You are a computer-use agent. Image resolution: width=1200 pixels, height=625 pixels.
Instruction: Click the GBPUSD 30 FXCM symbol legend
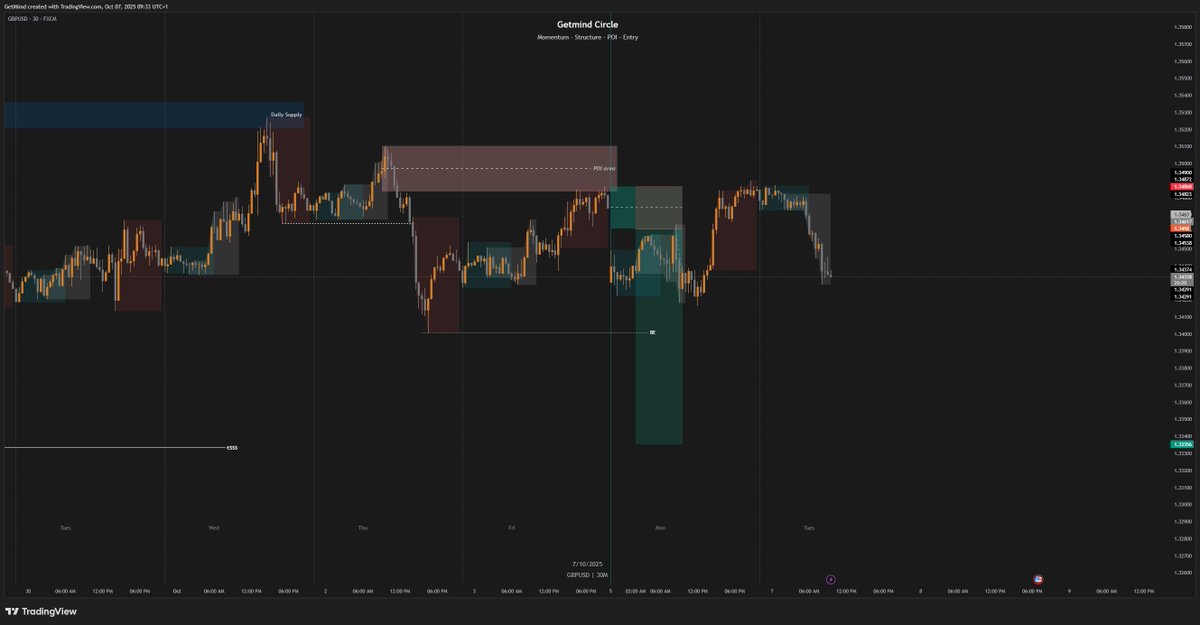[33, 19]
